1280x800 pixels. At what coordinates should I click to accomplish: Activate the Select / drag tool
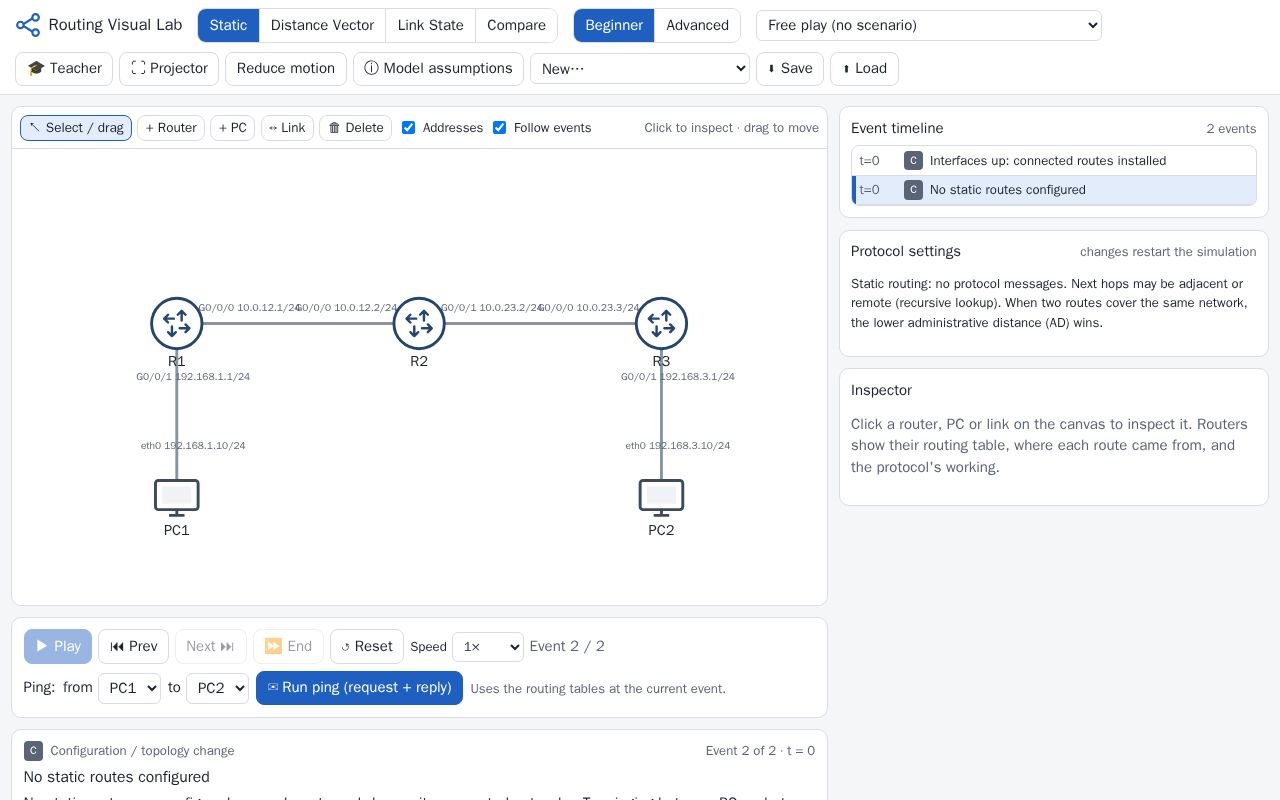[x=76, y=128]
